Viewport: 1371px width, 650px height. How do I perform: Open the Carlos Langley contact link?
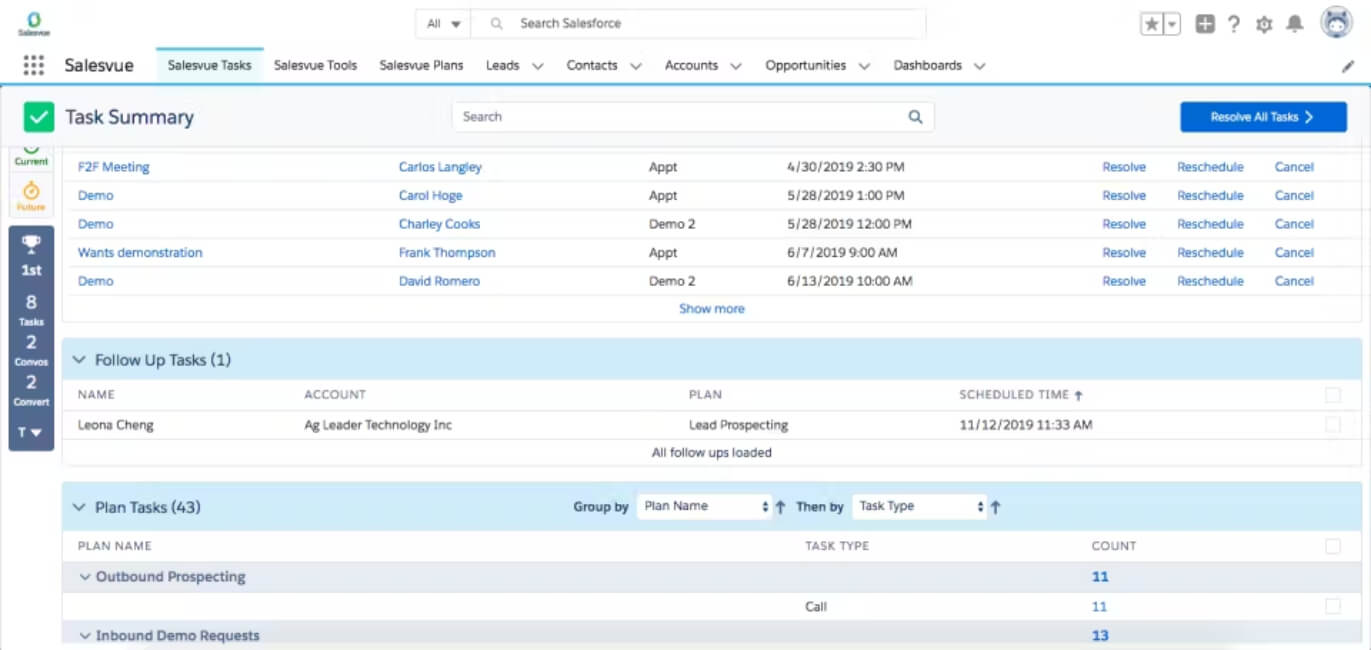point(440,167)
